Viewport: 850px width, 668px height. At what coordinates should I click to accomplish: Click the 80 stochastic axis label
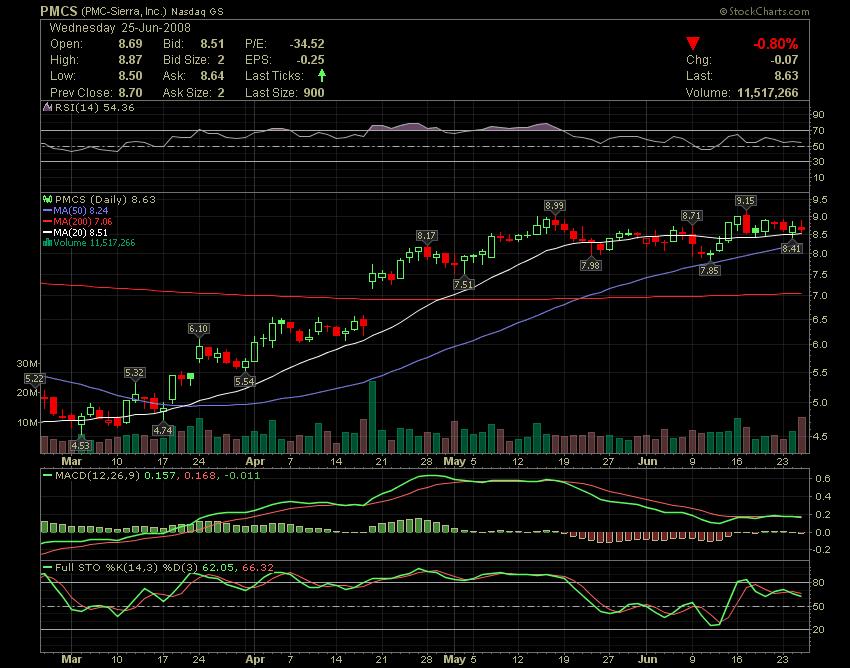pyautogui.click(x=817, y=583)
